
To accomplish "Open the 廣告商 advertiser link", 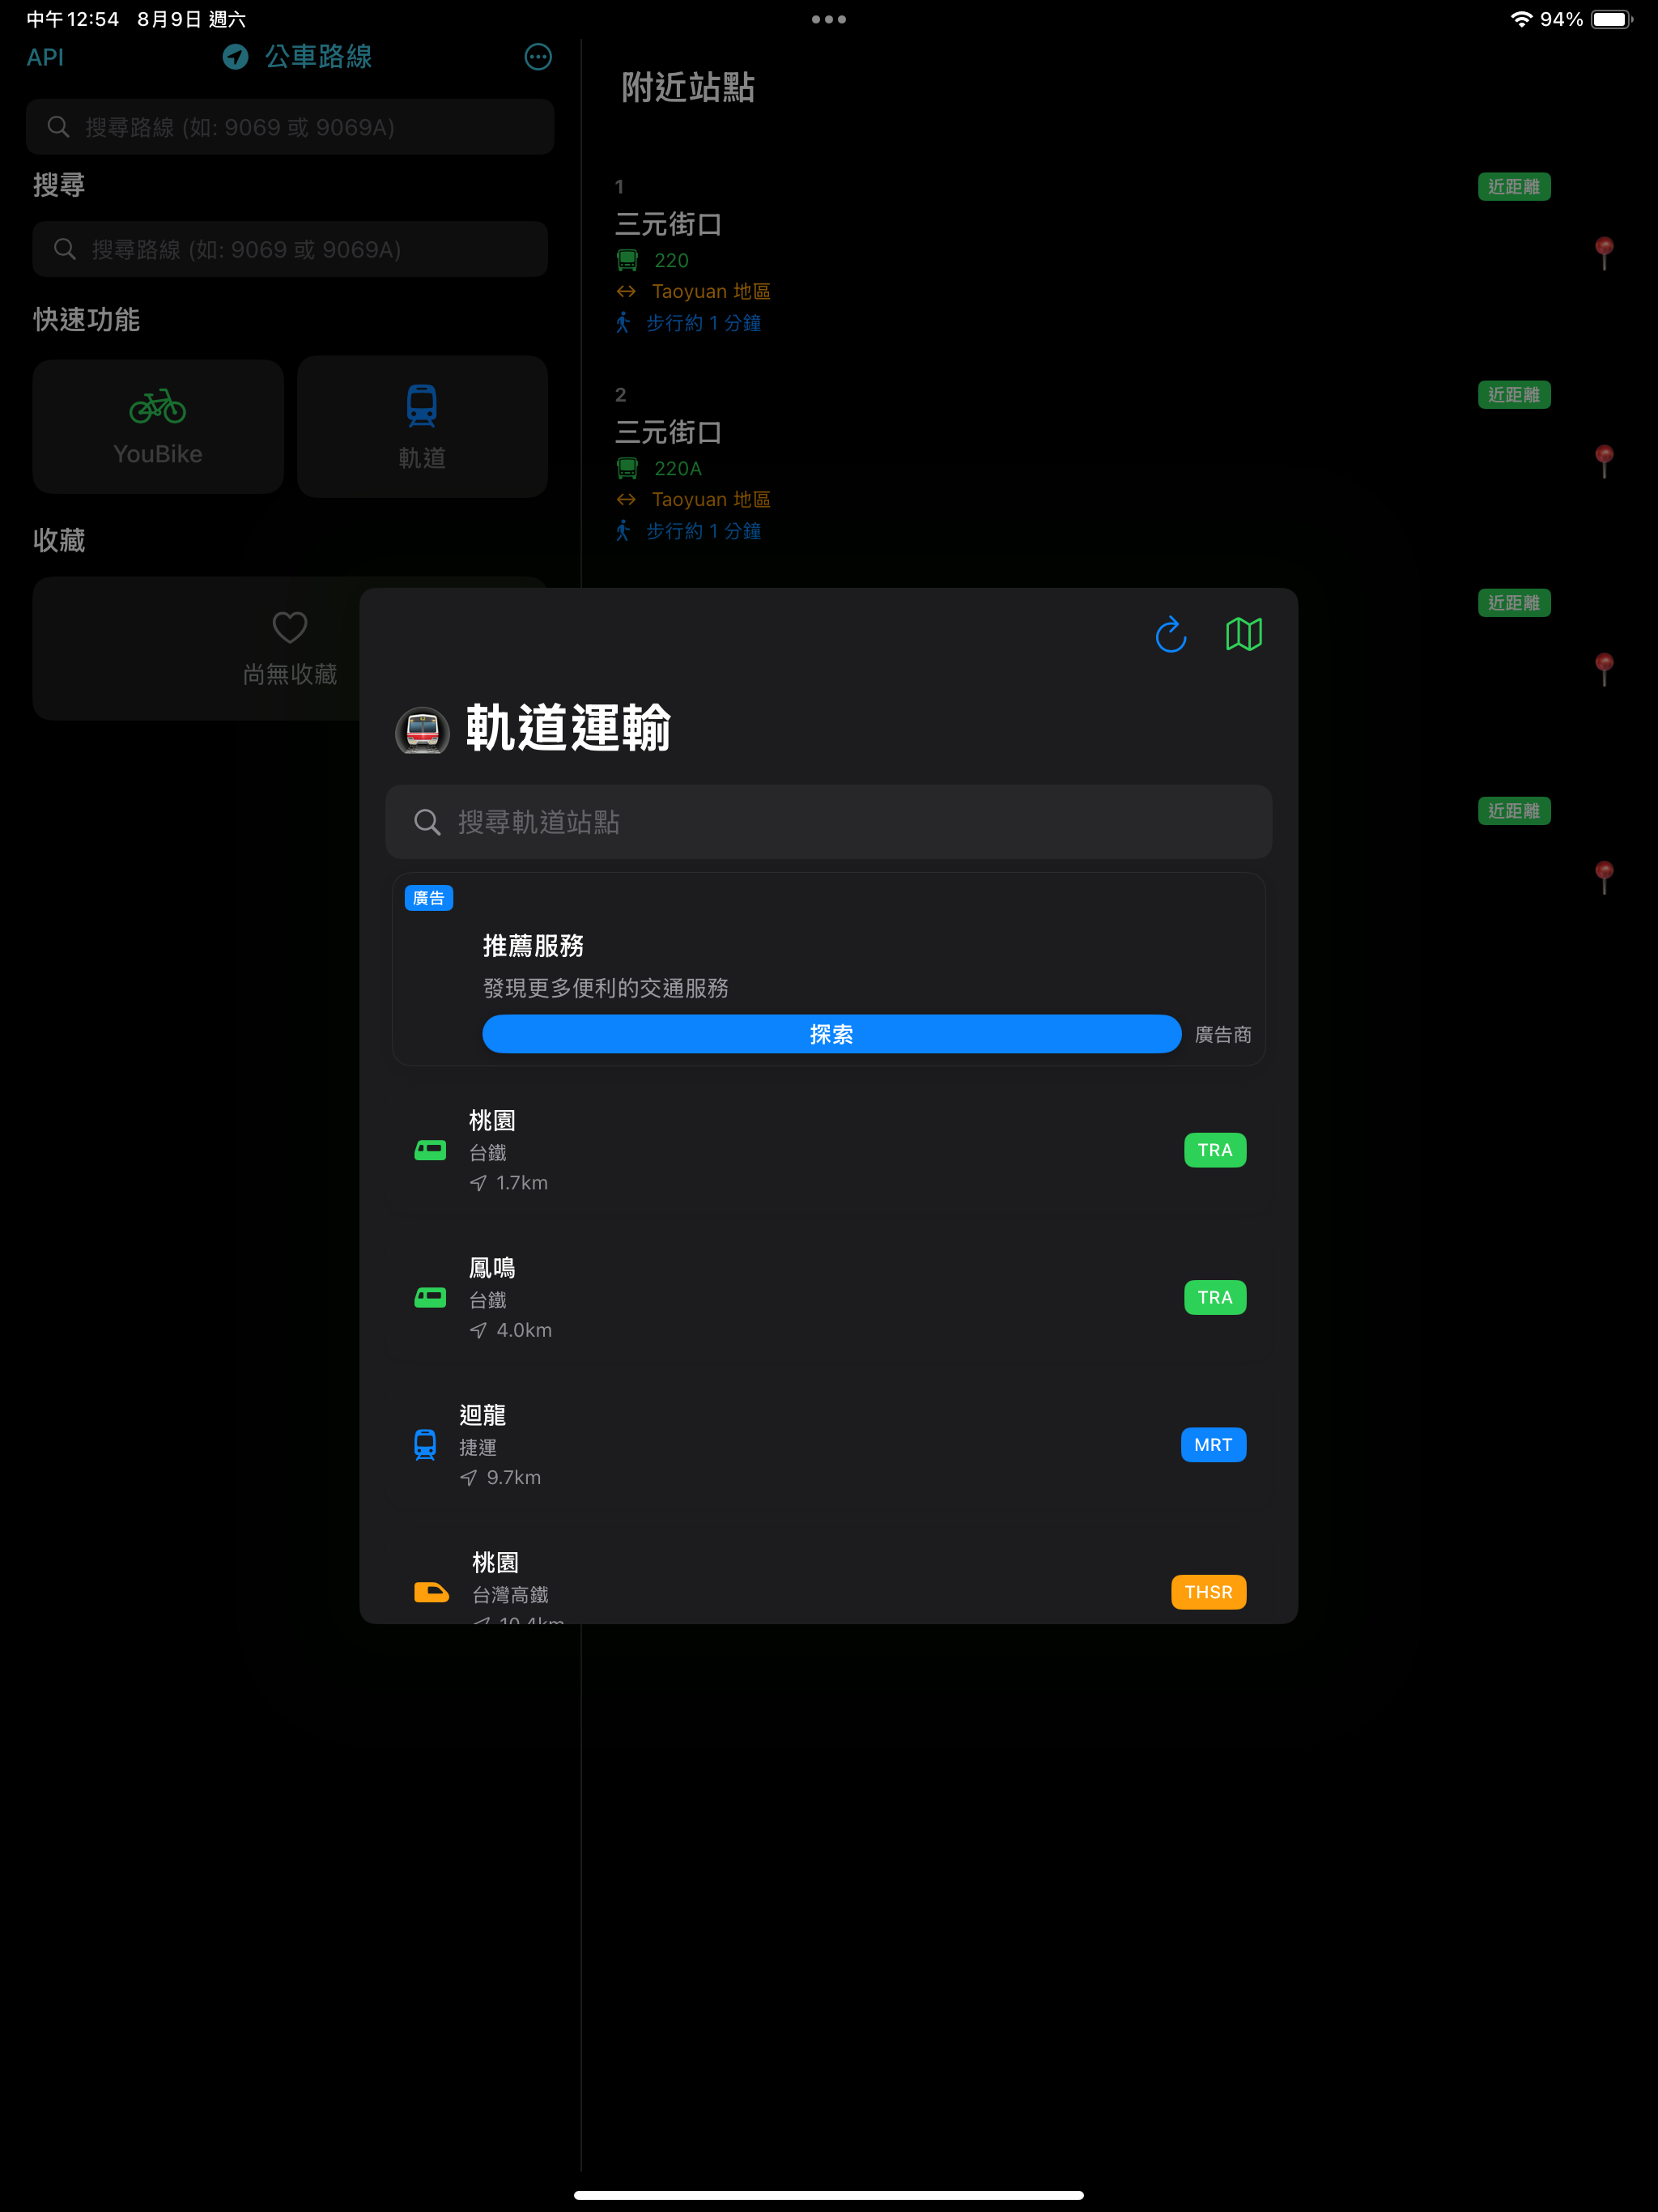I will 1222,1035.
